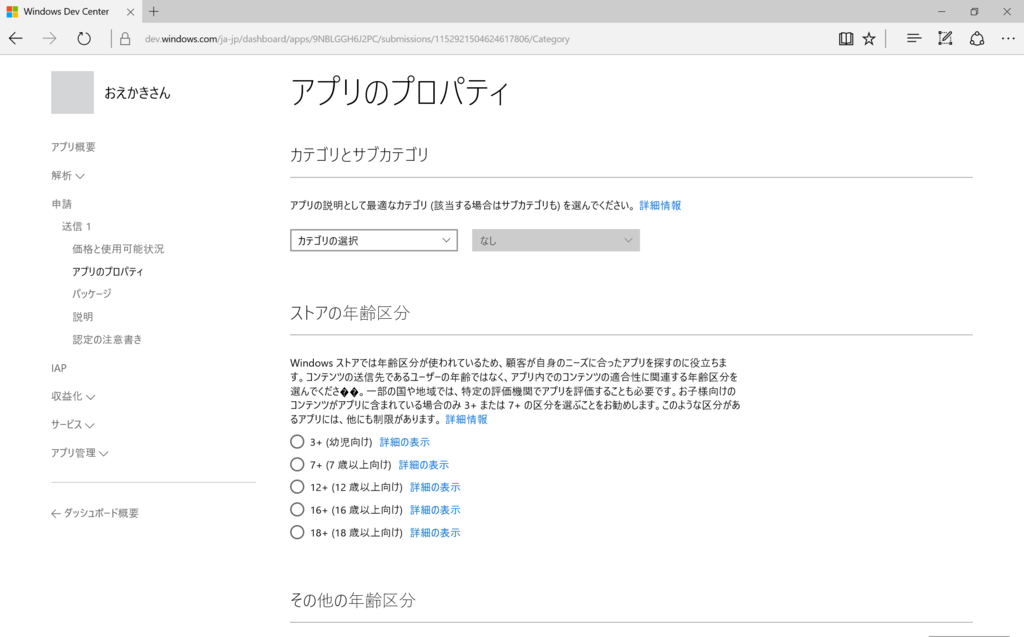Expand the サービス sidebar section

click(72, 424)
